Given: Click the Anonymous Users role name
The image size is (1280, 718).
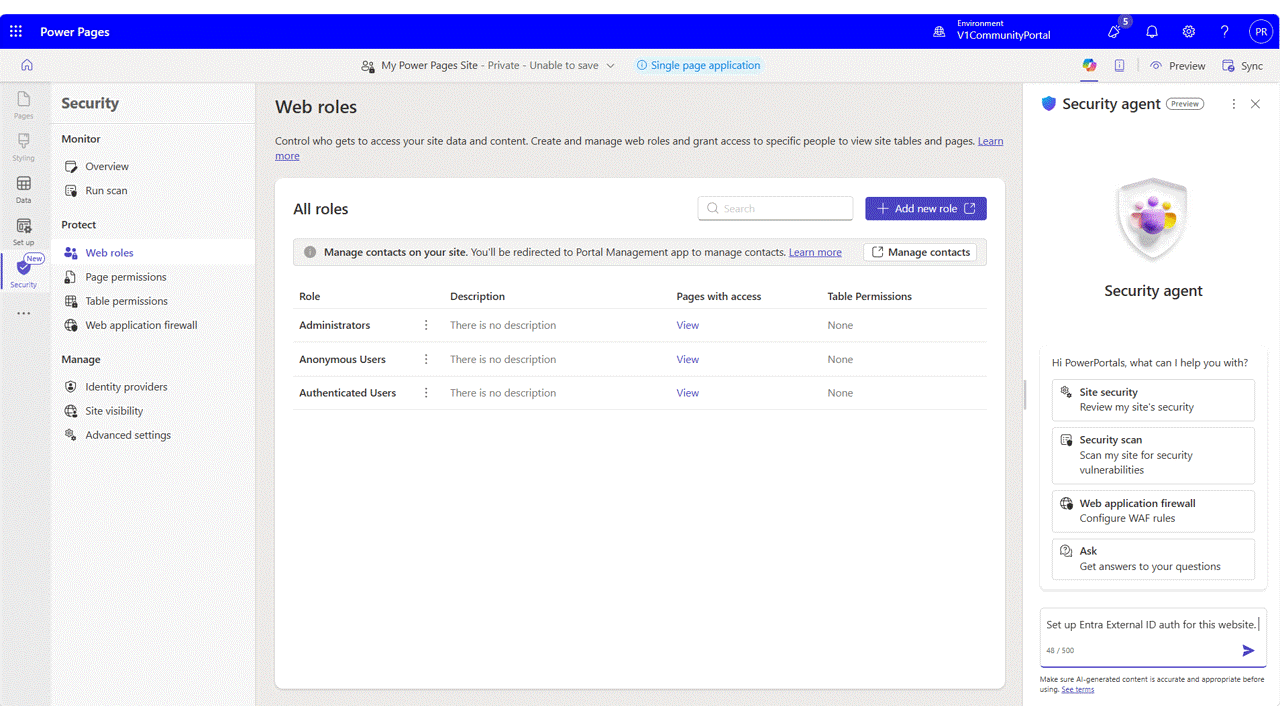Looking at the screenshot, I should (342, 359).
